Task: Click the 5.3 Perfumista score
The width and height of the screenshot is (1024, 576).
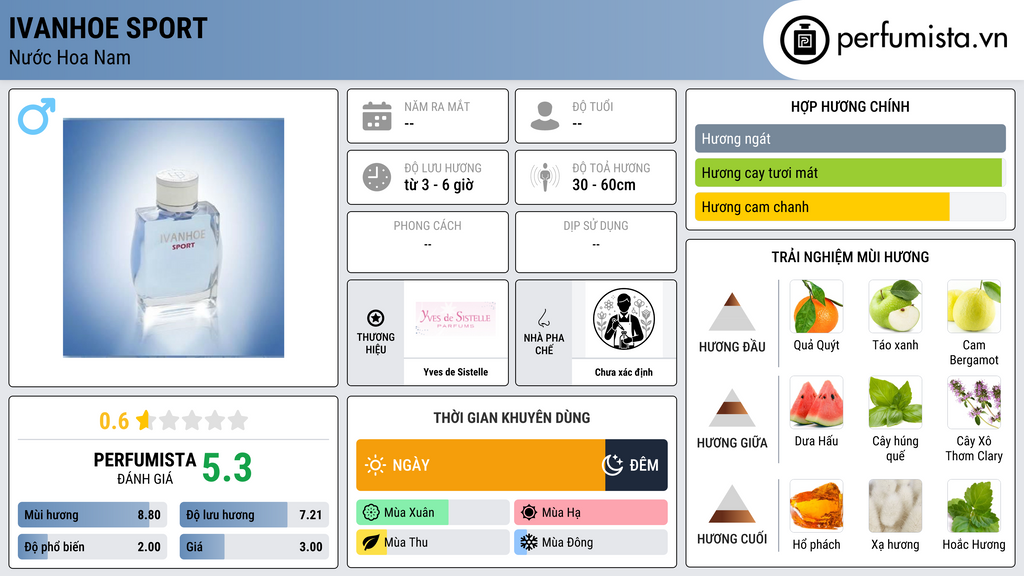Action: pyautogui.click(x=227, y=468)
